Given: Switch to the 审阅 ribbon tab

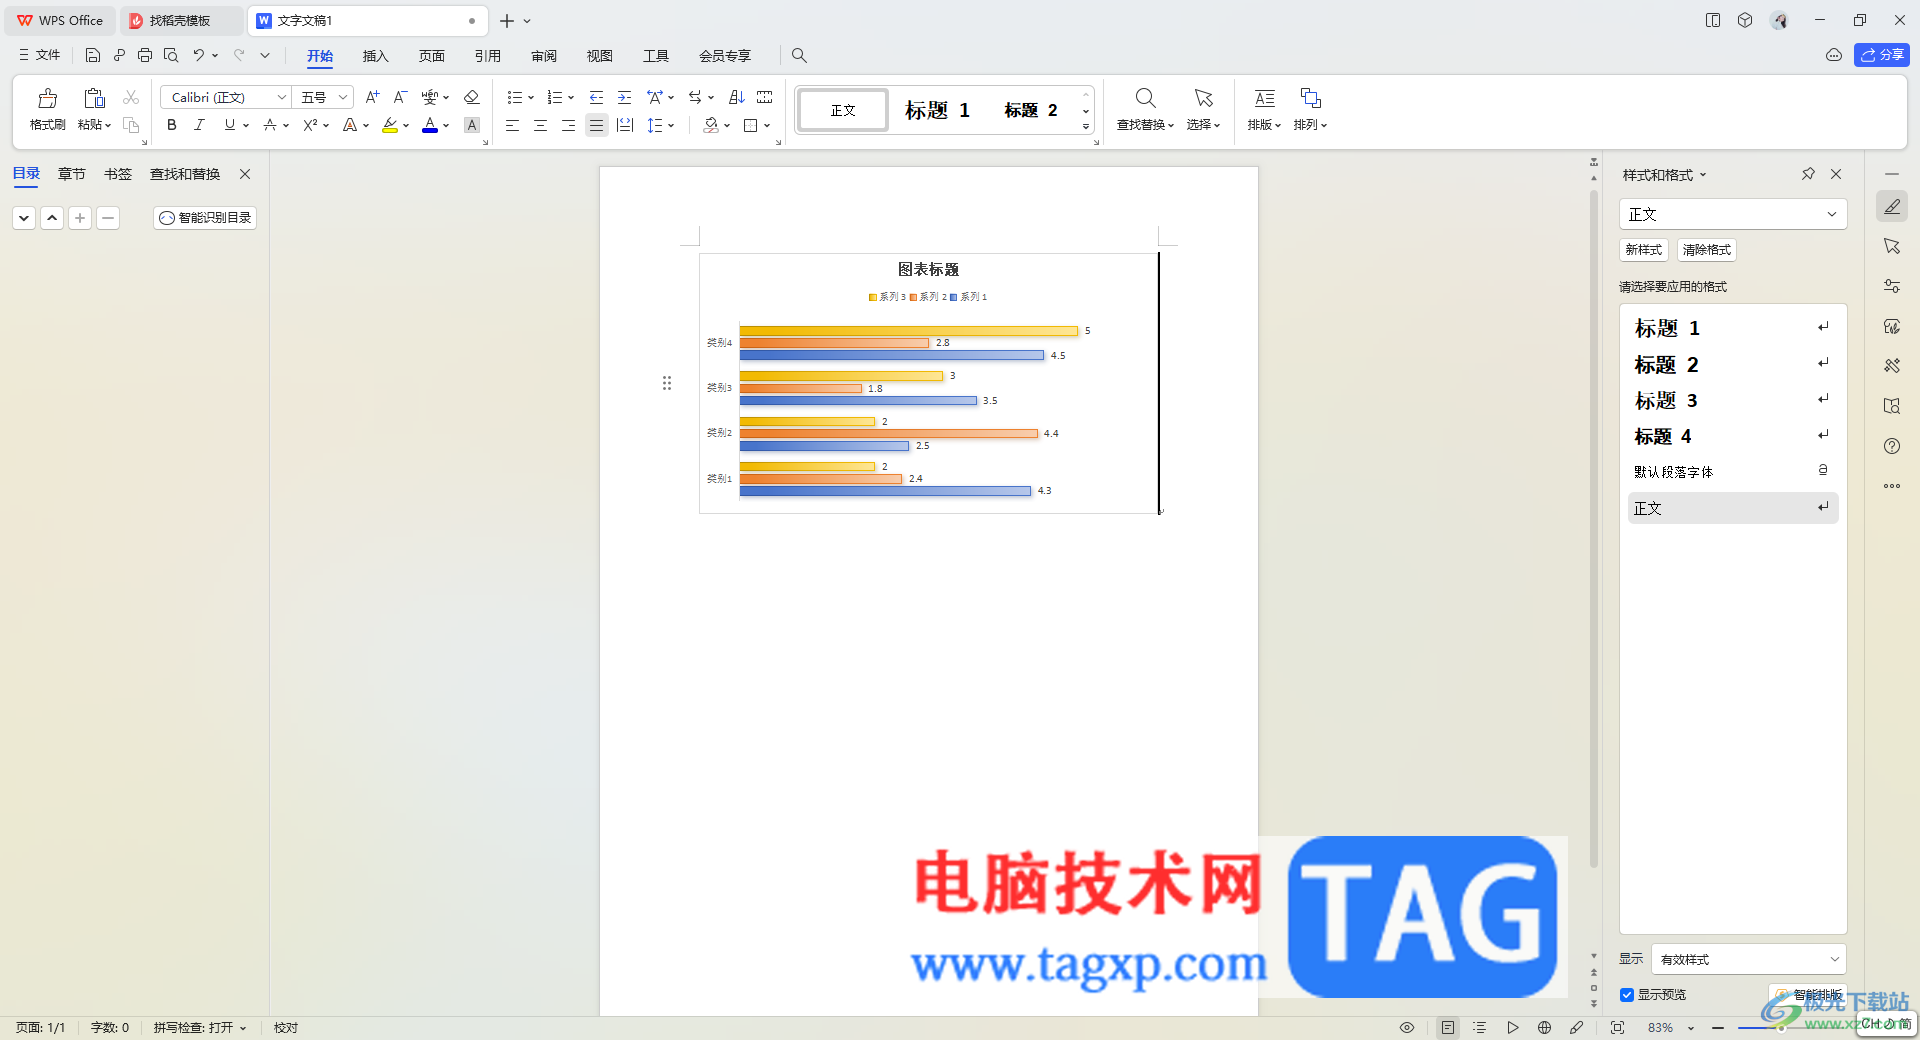Looking at the screenshot, I should click(544, 56).
